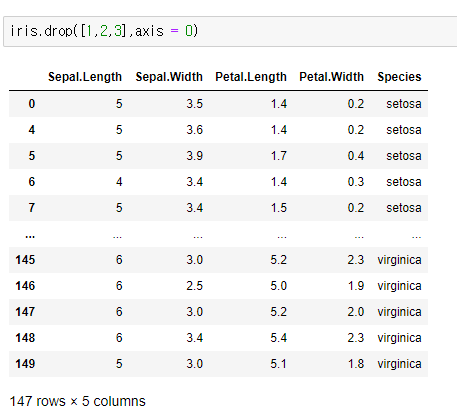Click row index 6 in the index column
The height and width of the screenshot is (409, 457).
(32, 182)
